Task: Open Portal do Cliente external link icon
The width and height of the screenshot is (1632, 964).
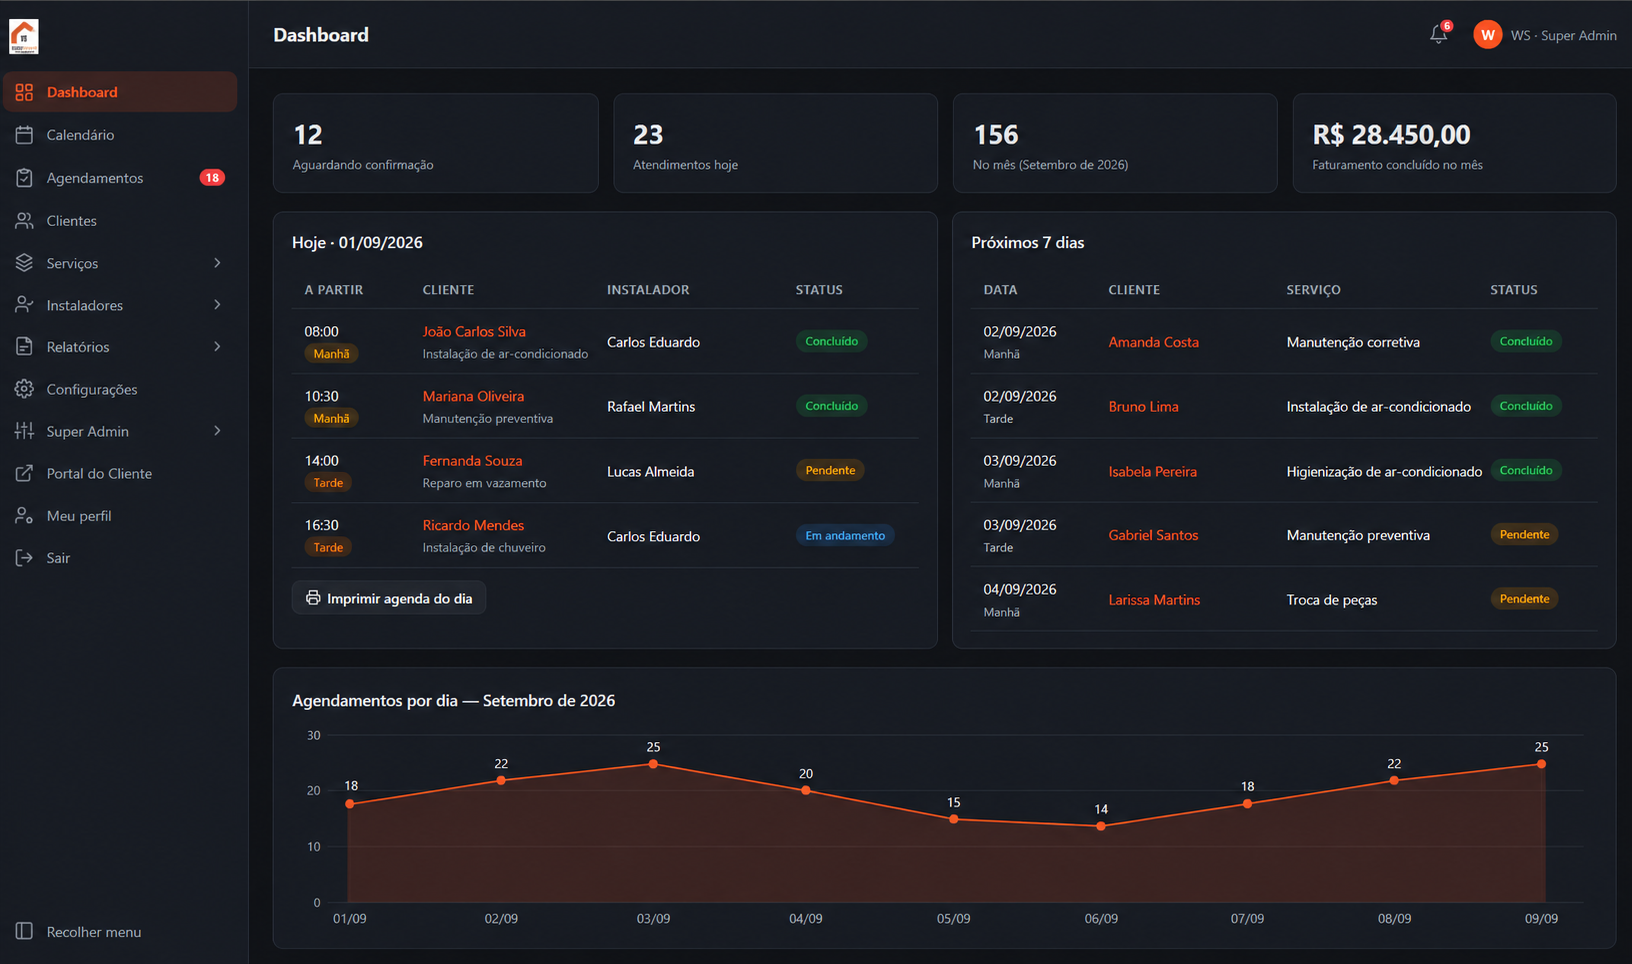Action: tap(24, 474)
